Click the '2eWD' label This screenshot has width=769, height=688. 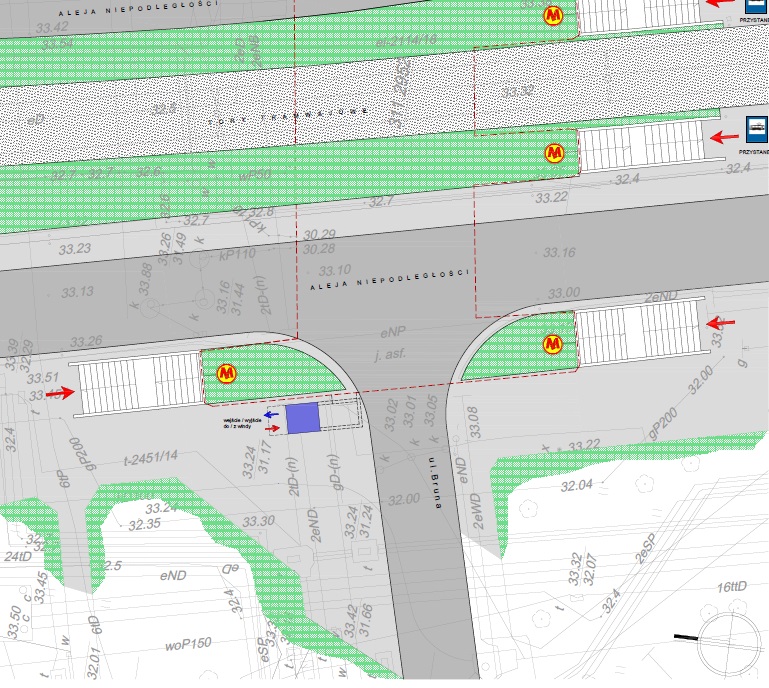point(477,512)
